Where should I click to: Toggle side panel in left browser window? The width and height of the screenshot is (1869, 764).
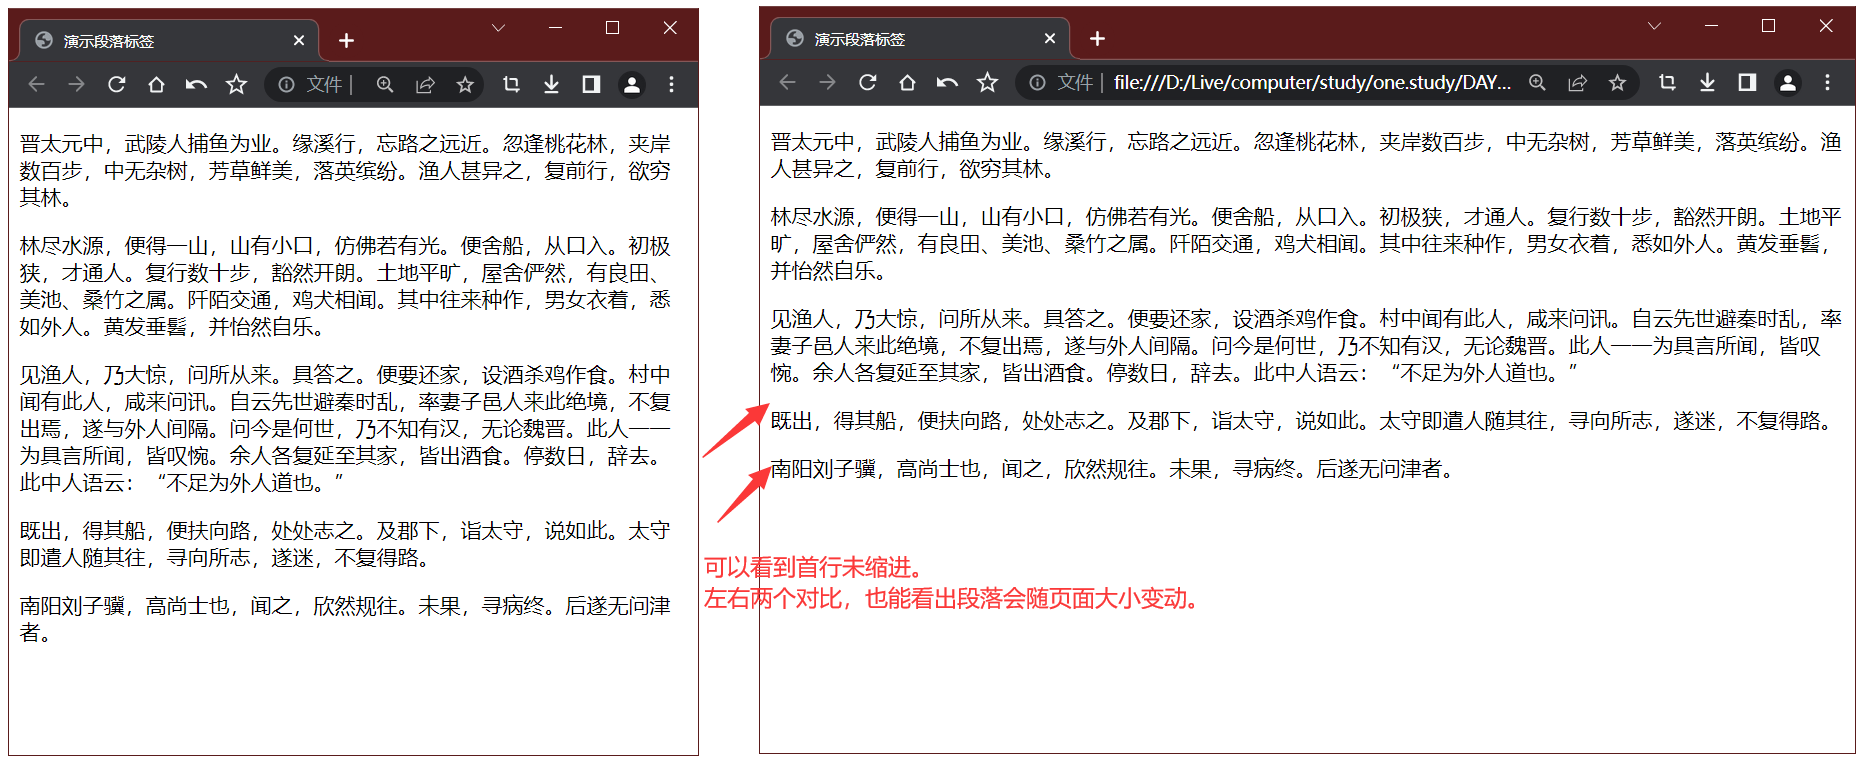click(x=591, y=85)
